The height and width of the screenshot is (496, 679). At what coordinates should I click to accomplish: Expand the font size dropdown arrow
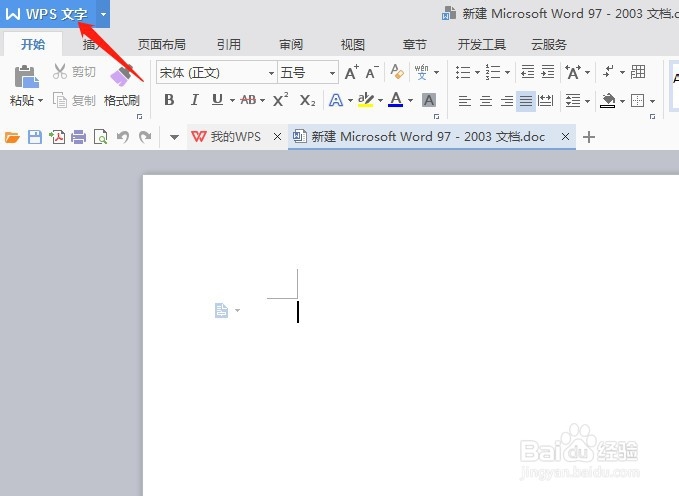tap(332, 73)
